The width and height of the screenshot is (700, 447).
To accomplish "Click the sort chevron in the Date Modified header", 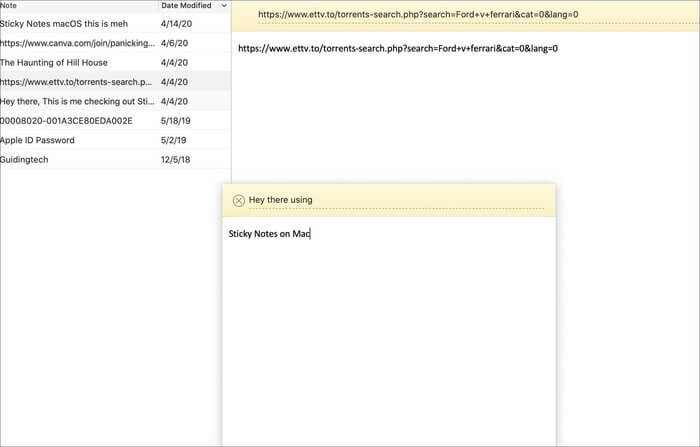I will coord(223,6).
